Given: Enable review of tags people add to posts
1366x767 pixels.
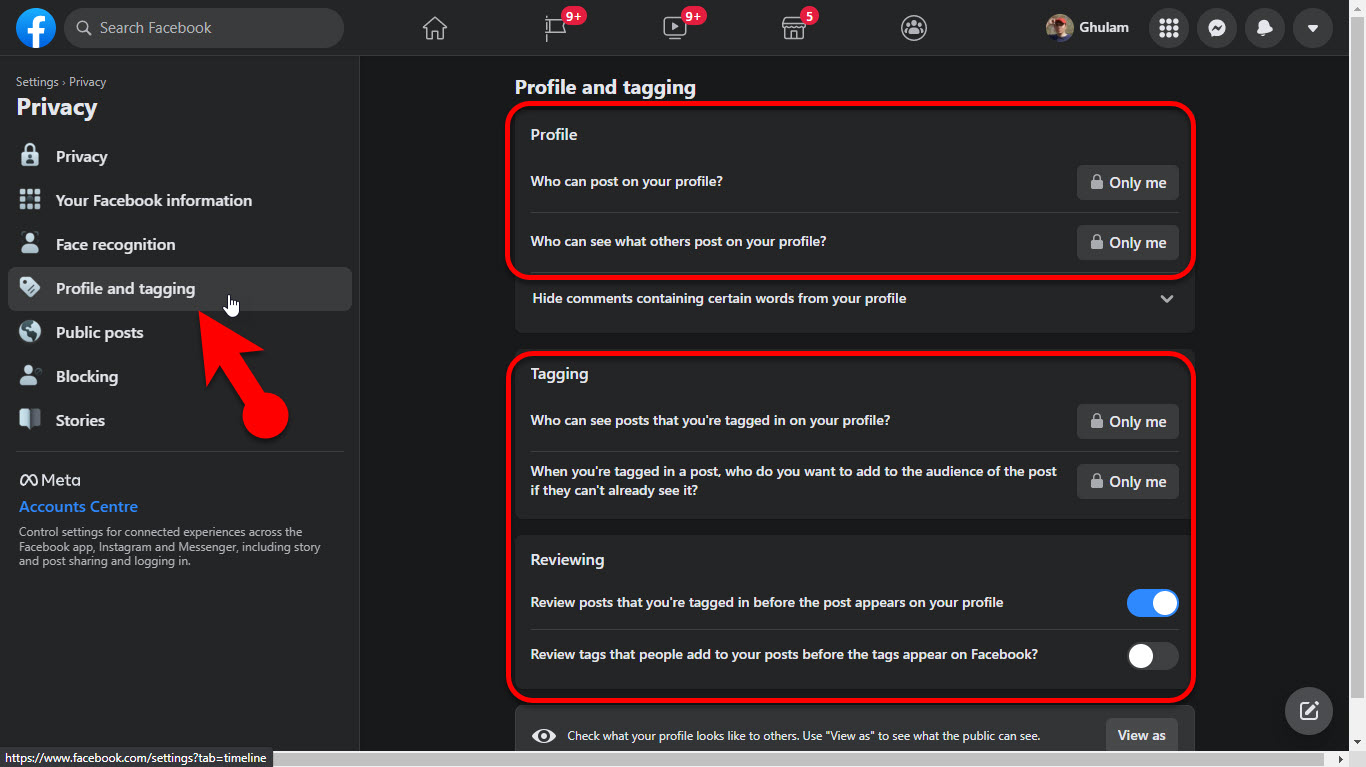Looking at the screenshot, I should pos(1152,655).
